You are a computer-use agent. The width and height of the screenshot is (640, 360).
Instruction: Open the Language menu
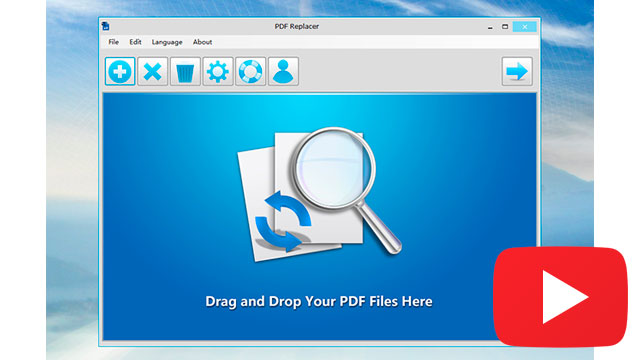(167, 42)
